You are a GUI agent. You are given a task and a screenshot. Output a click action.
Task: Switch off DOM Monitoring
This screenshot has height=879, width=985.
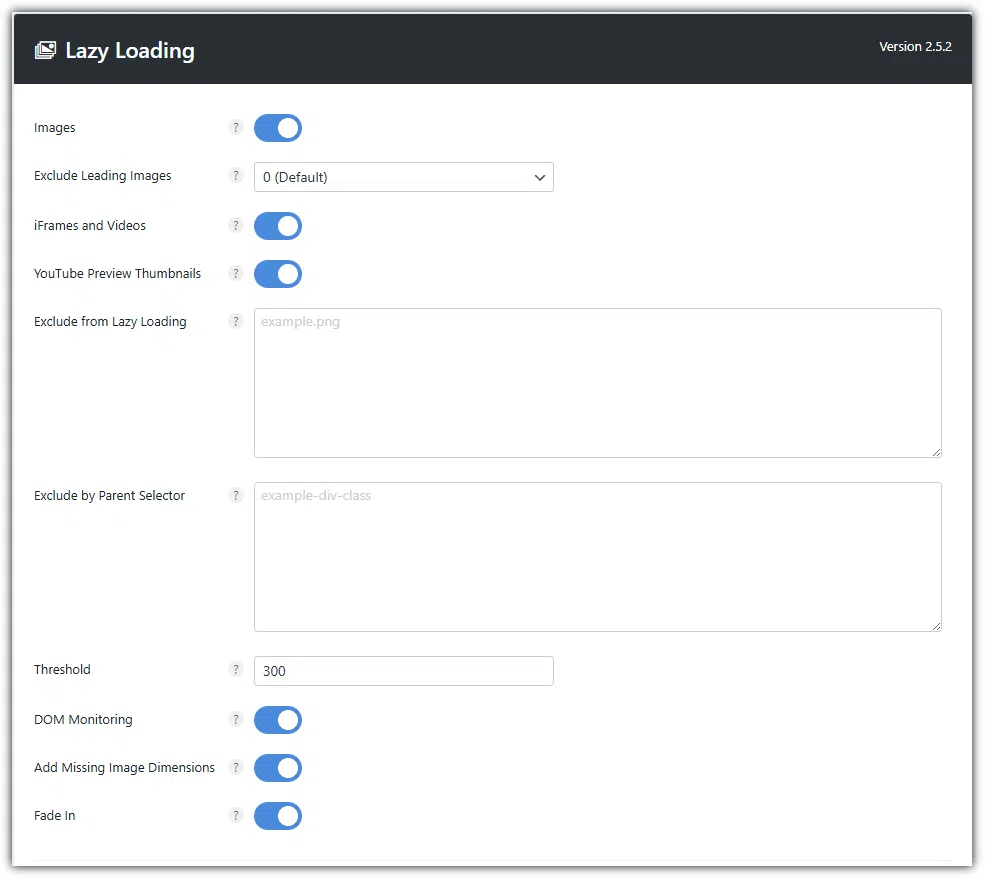(x=278, y=720)
